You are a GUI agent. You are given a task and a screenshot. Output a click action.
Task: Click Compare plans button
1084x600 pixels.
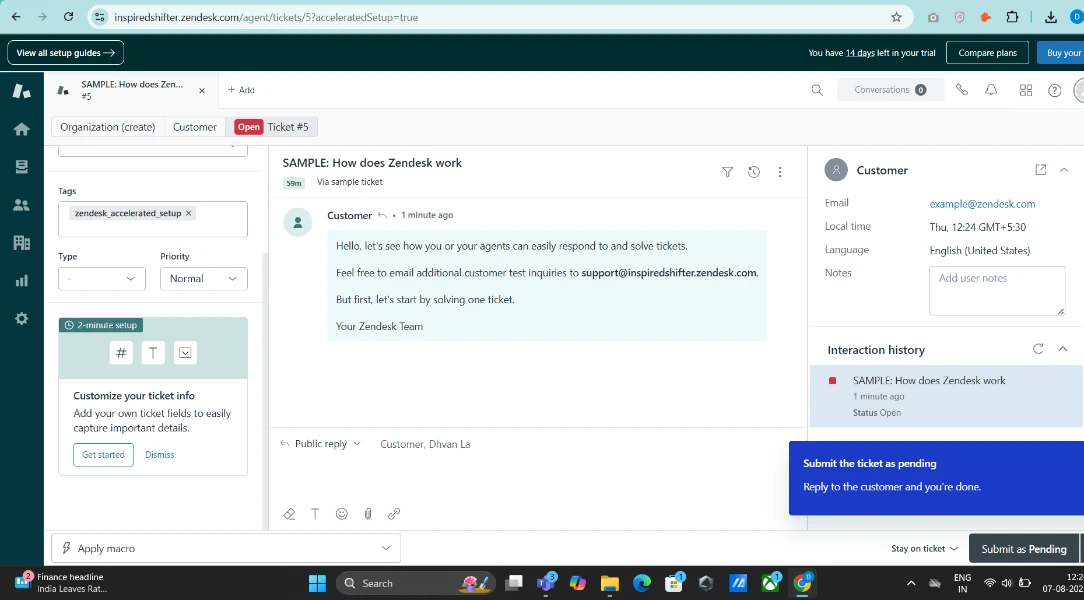(987, 53)
